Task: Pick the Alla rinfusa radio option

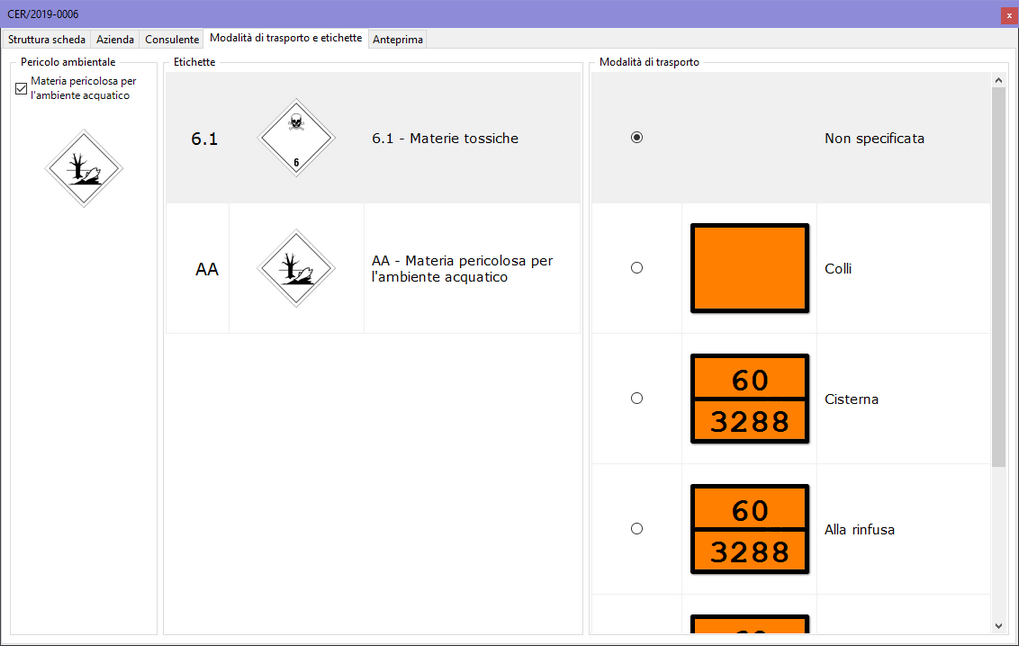Action: coord(637,529)
